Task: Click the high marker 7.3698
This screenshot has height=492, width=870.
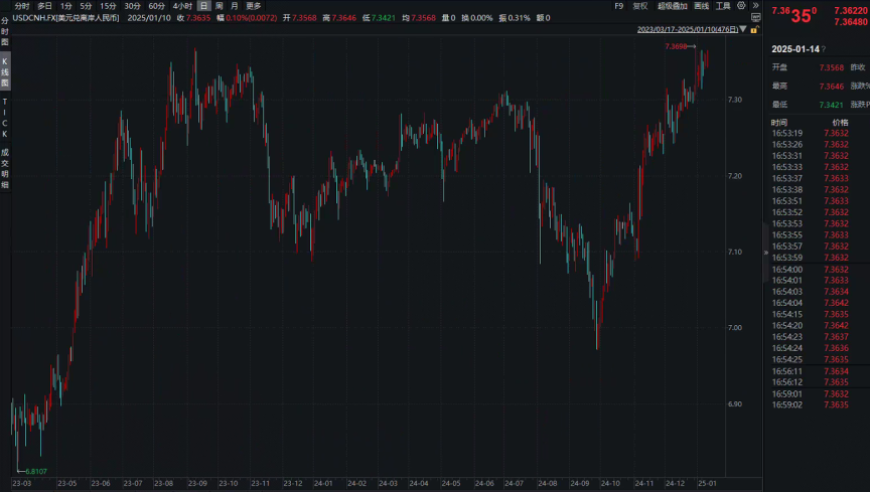Action: (676, 47)
